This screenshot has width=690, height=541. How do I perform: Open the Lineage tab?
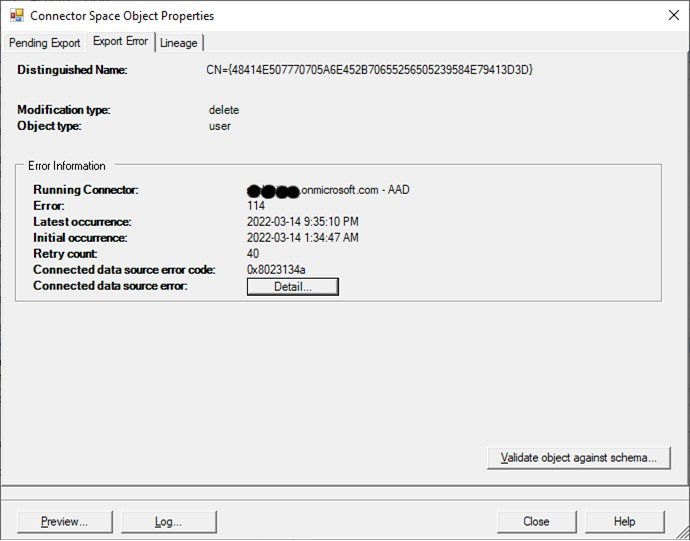pos(179,43)
